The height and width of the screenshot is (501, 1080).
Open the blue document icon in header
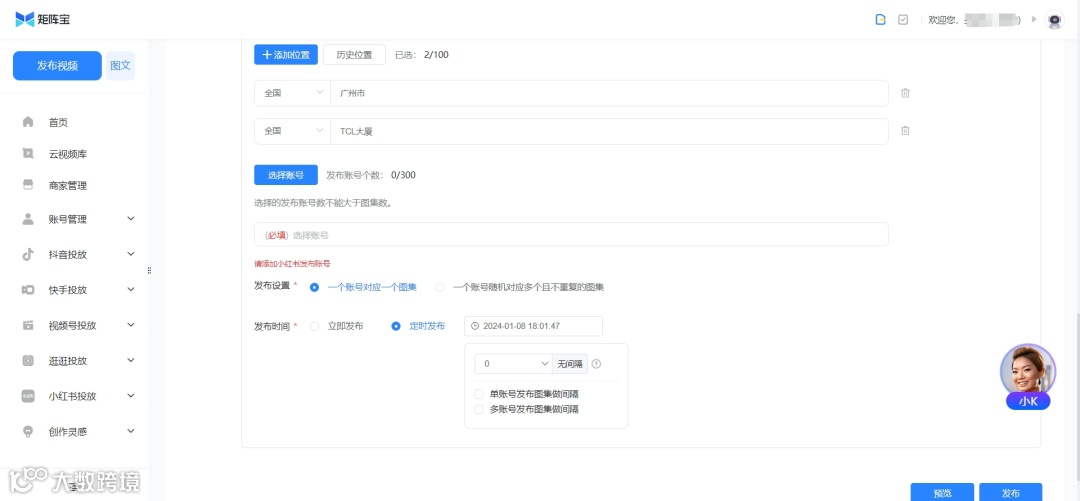(x=880, y=20)
